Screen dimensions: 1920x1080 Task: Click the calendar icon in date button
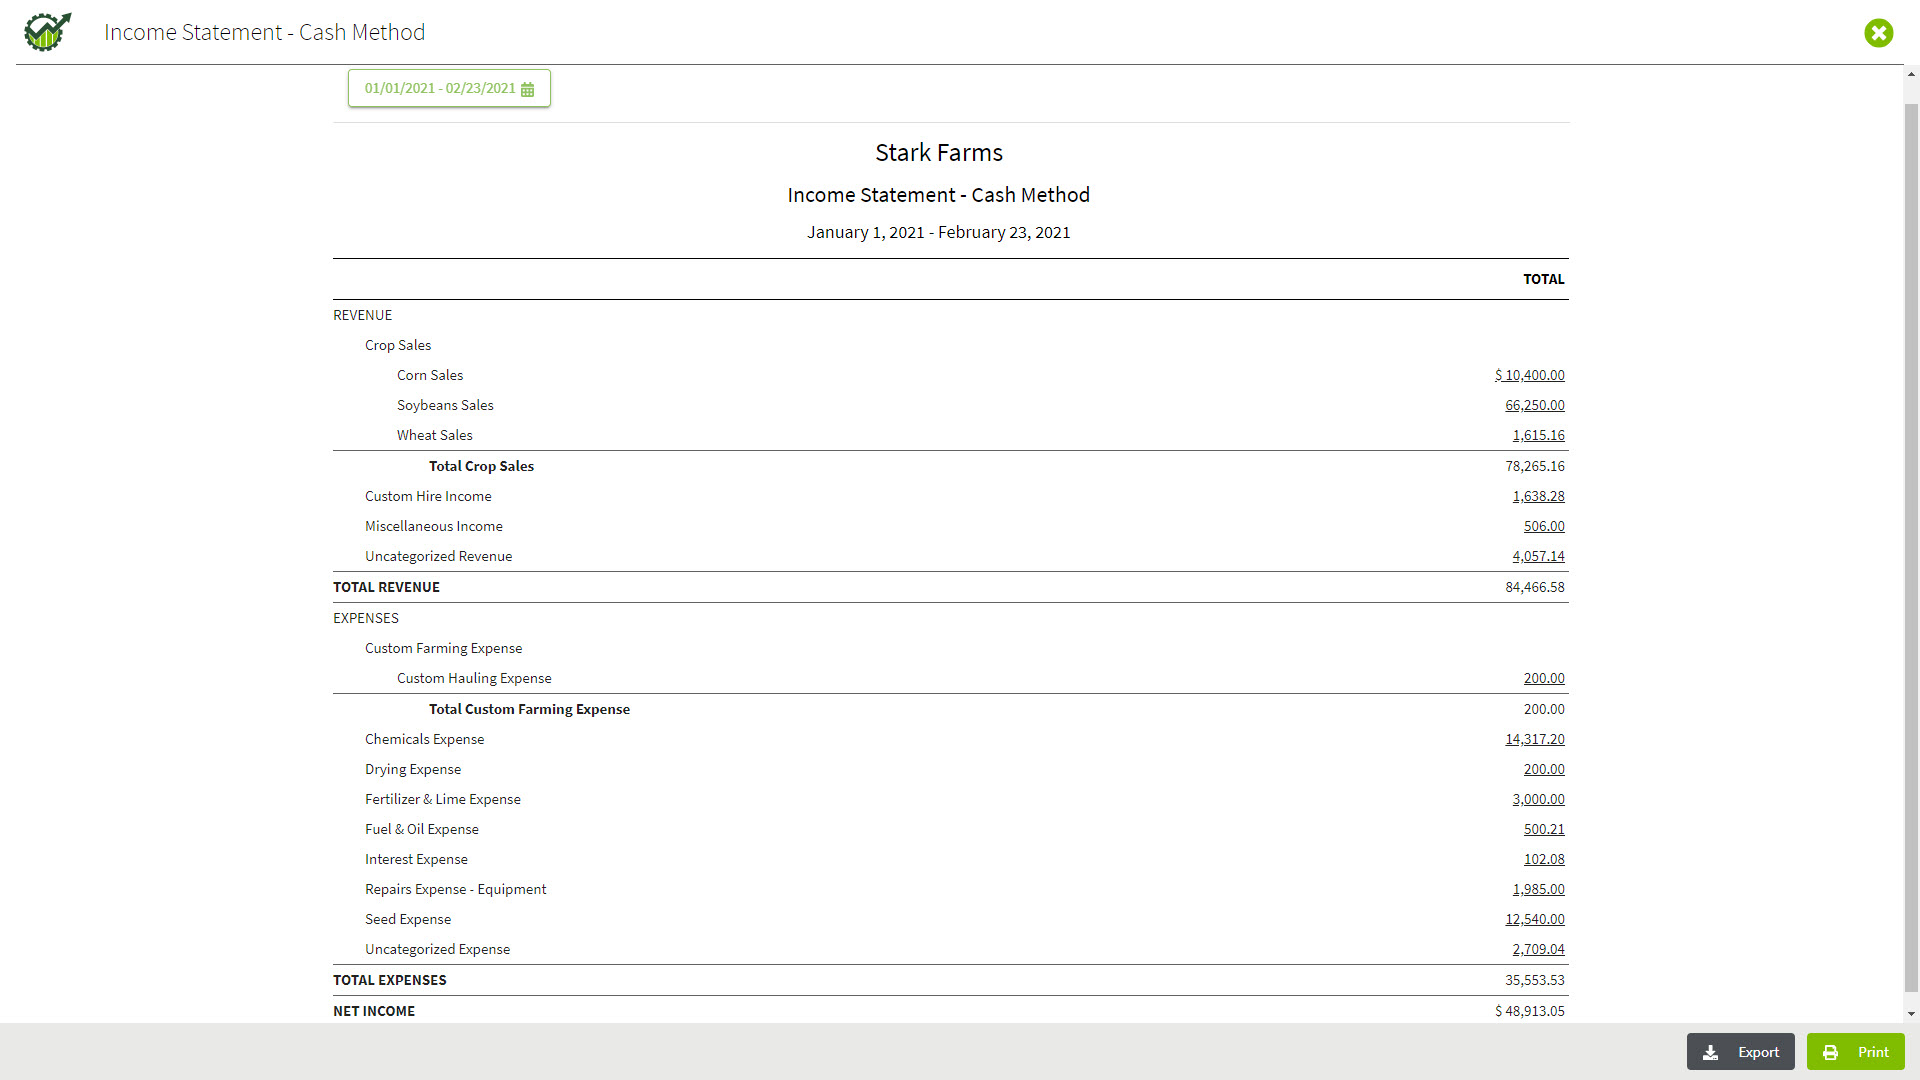pyautogui.click(x=527, y=89)
